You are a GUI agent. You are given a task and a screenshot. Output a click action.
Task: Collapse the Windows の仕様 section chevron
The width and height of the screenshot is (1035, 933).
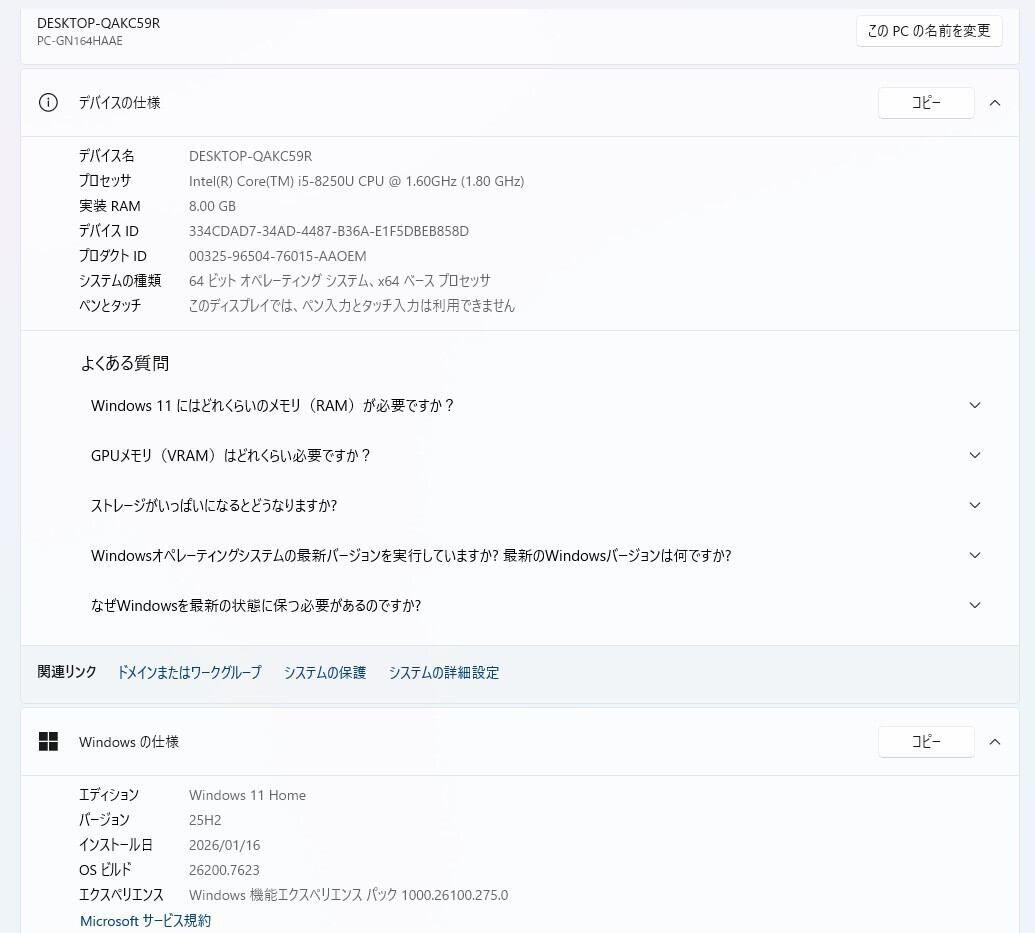coord(995,742)
